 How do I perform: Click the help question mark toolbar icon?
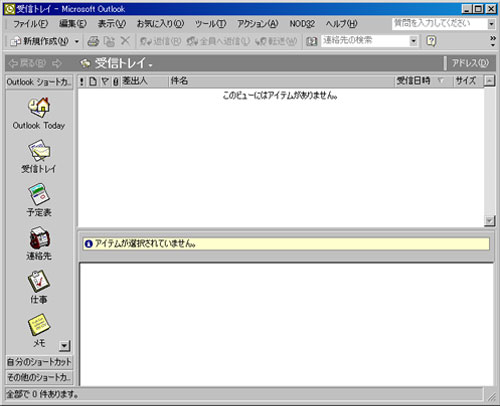(431, 41)
